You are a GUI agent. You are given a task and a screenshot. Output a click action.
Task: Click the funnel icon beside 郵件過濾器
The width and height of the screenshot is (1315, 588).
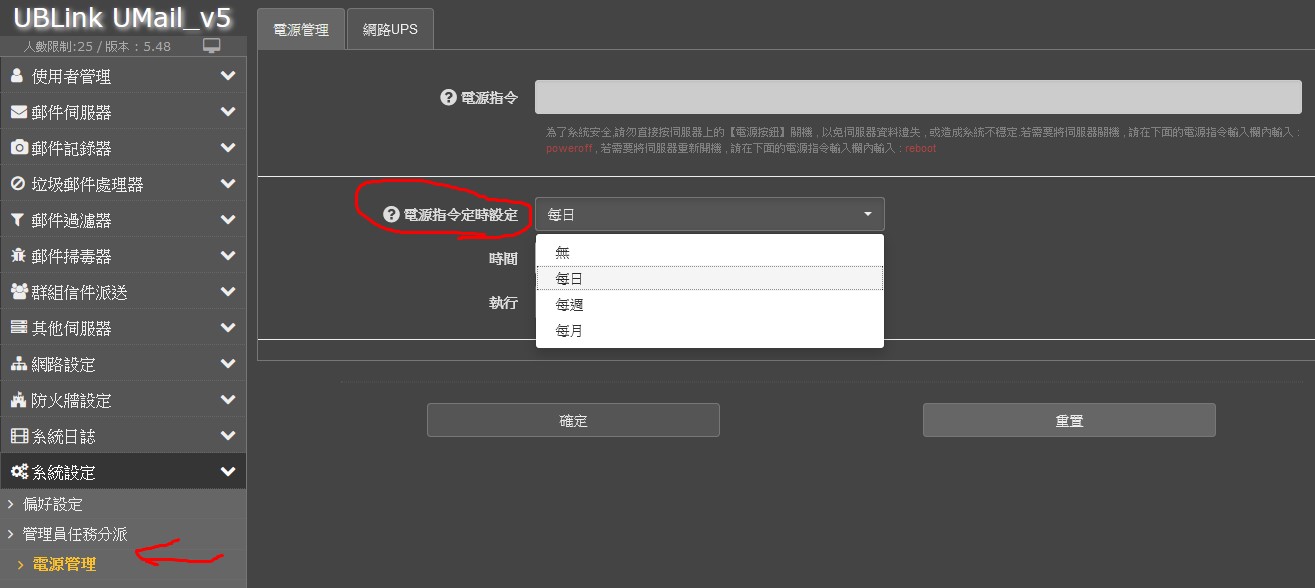[18, 220]
